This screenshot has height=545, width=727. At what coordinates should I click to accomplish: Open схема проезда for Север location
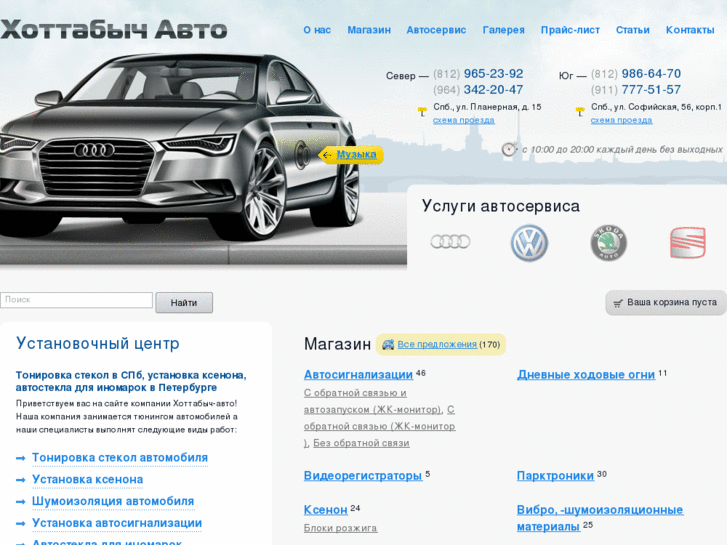(464, 120)
